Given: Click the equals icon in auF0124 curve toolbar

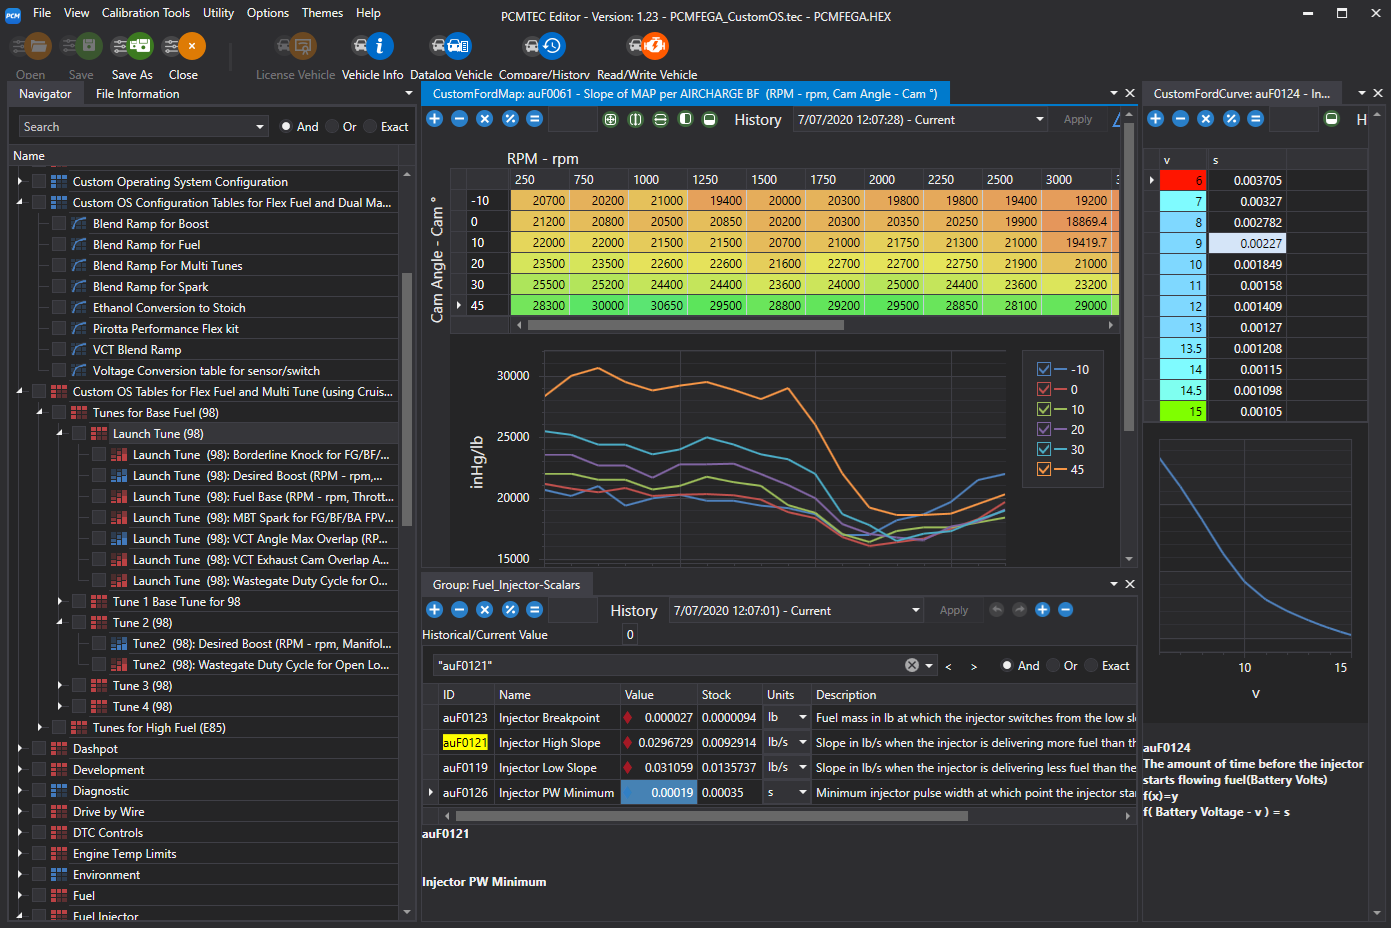Looking at the screenshot, I should tap(1256, 119).
